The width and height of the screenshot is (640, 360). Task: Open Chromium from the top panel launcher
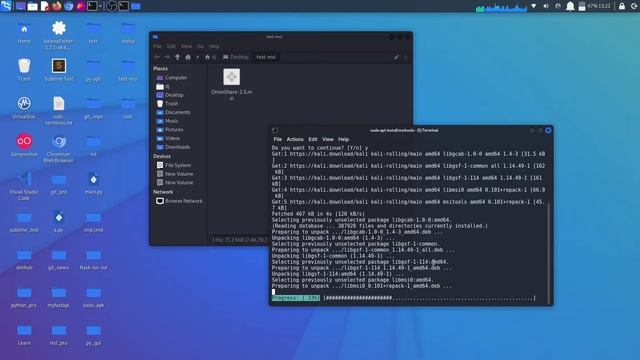[x=69, y=6]
